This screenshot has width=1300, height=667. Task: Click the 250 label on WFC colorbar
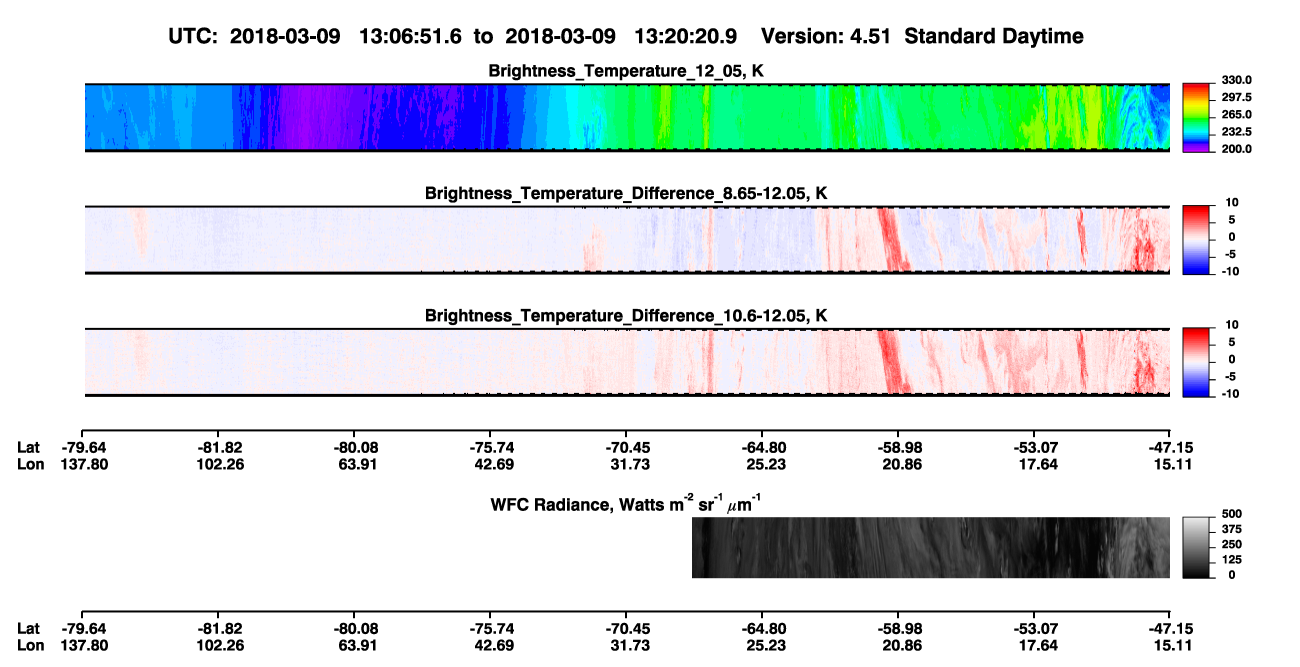[1230, 544]
